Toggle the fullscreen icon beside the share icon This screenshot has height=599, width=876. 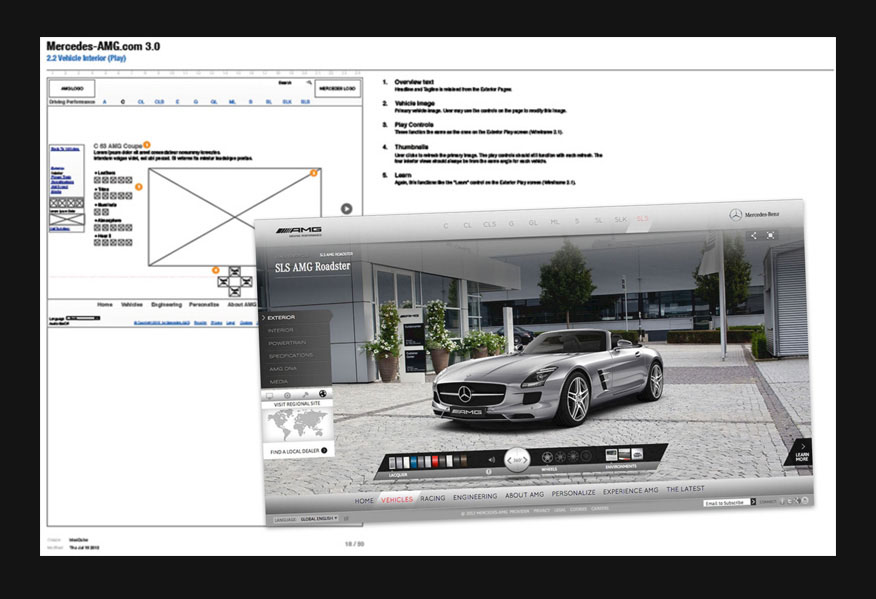point(770,236)
